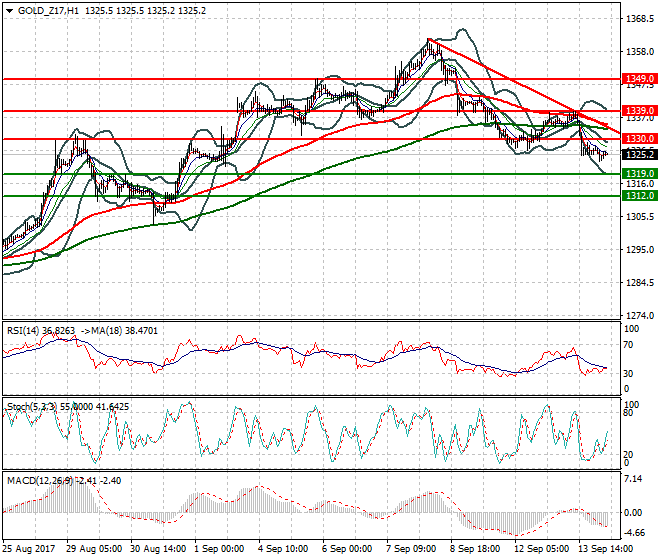Viewport: 660px width, 560px height.
Task: Click the 7 Sep 09:00 time axis label
Action: [411, 549]
